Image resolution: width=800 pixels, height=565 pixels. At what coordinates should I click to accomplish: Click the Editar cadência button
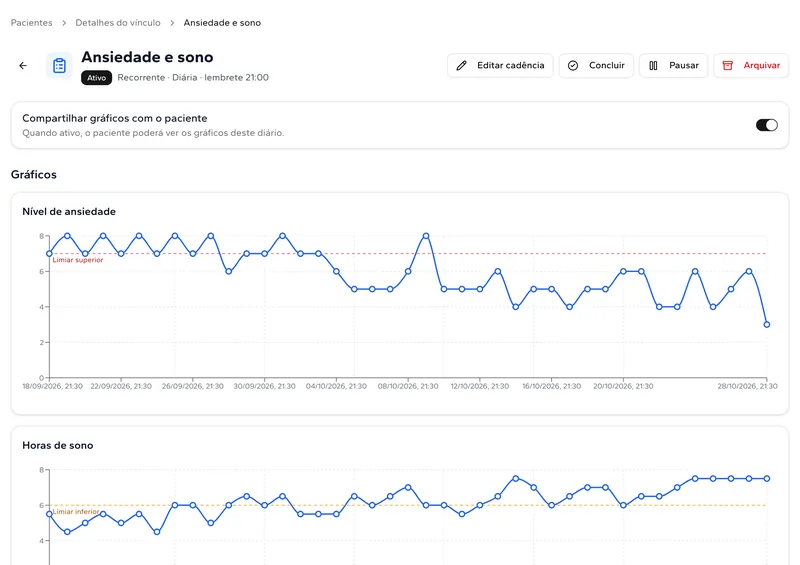pyautogui.click(x=500, y=65)
